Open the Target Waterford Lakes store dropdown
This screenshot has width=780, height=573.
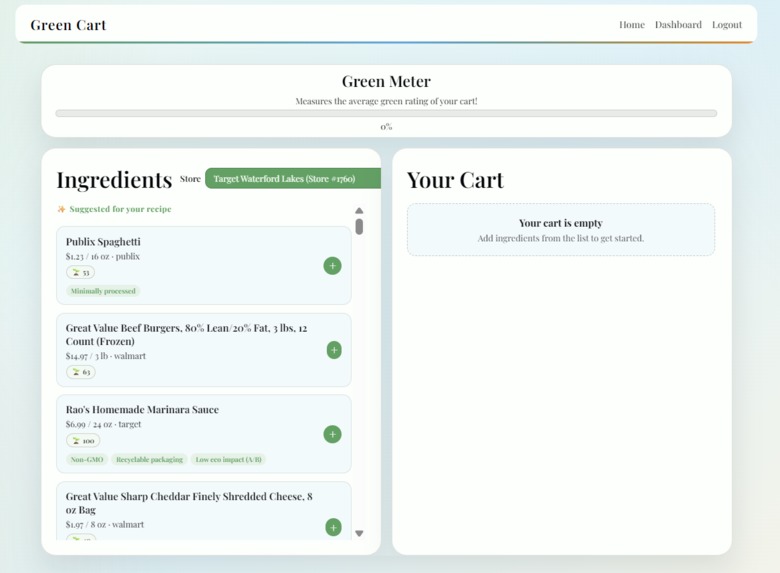tap(292, 179)
